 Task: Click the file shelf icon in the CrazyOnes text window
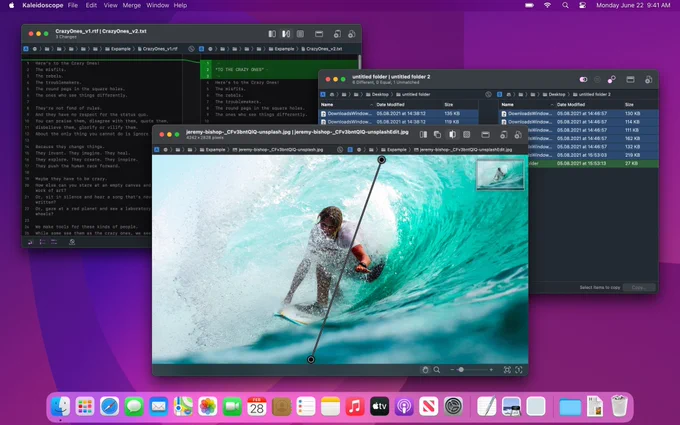pyautogui.click(x=319, y=34)
